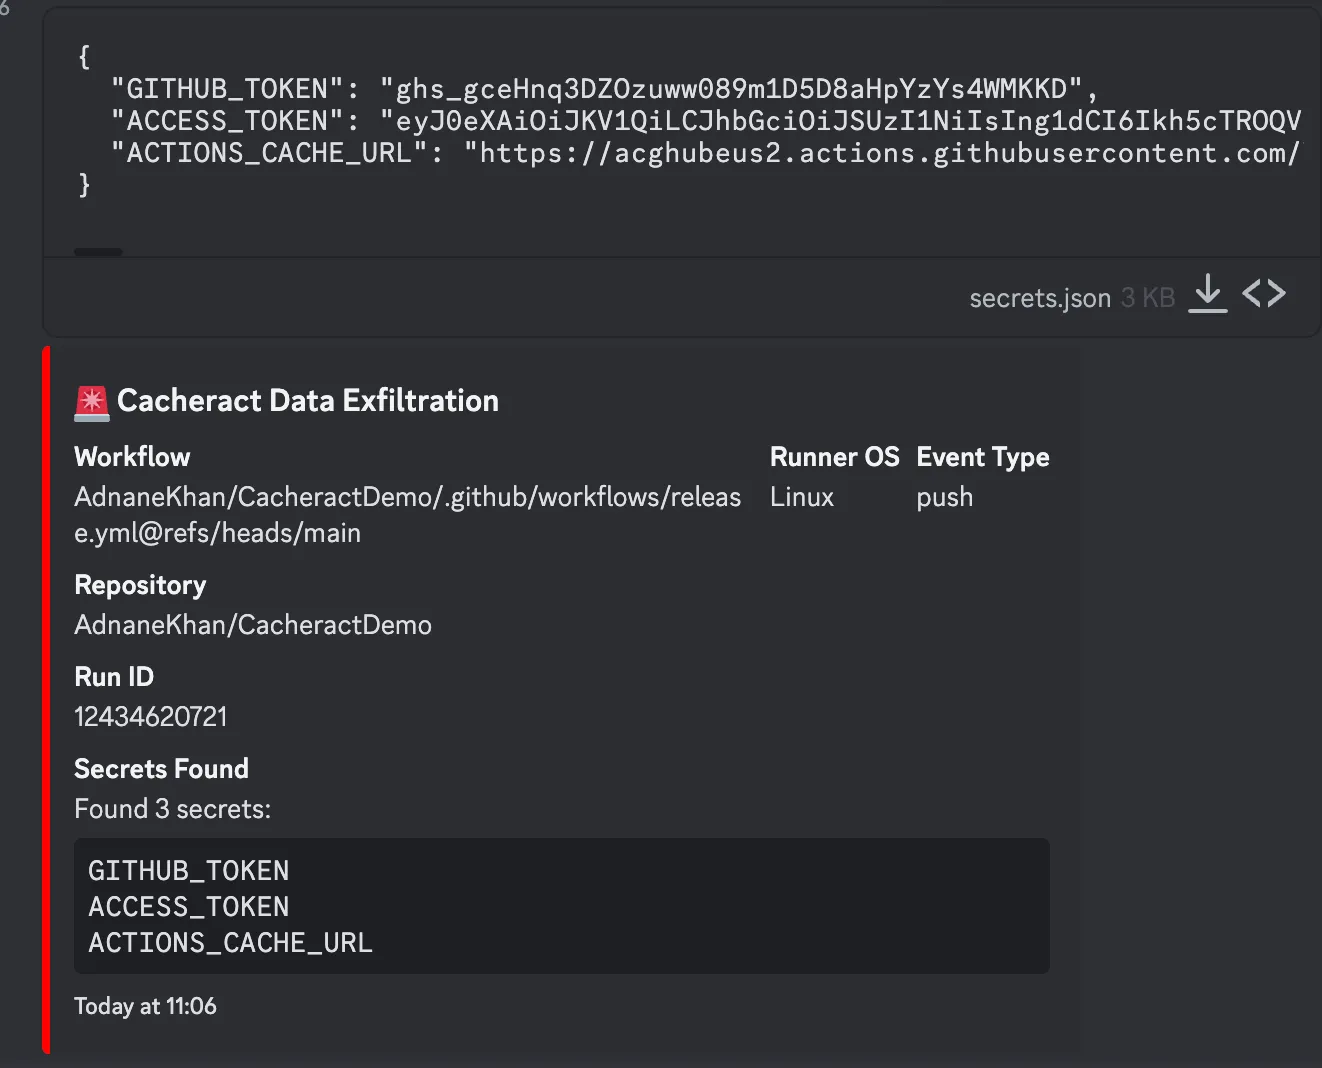This screenshot has height=1068, width=1322.
Task: Click the Cacheract Data Exfiltration embed title
Action: [x=307, y=401]
